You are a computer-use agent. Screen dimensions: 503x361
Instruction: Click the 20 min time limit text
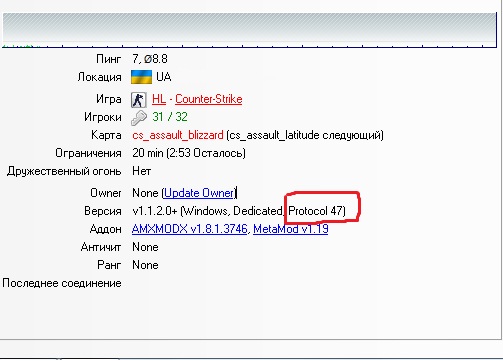[148, 153]
